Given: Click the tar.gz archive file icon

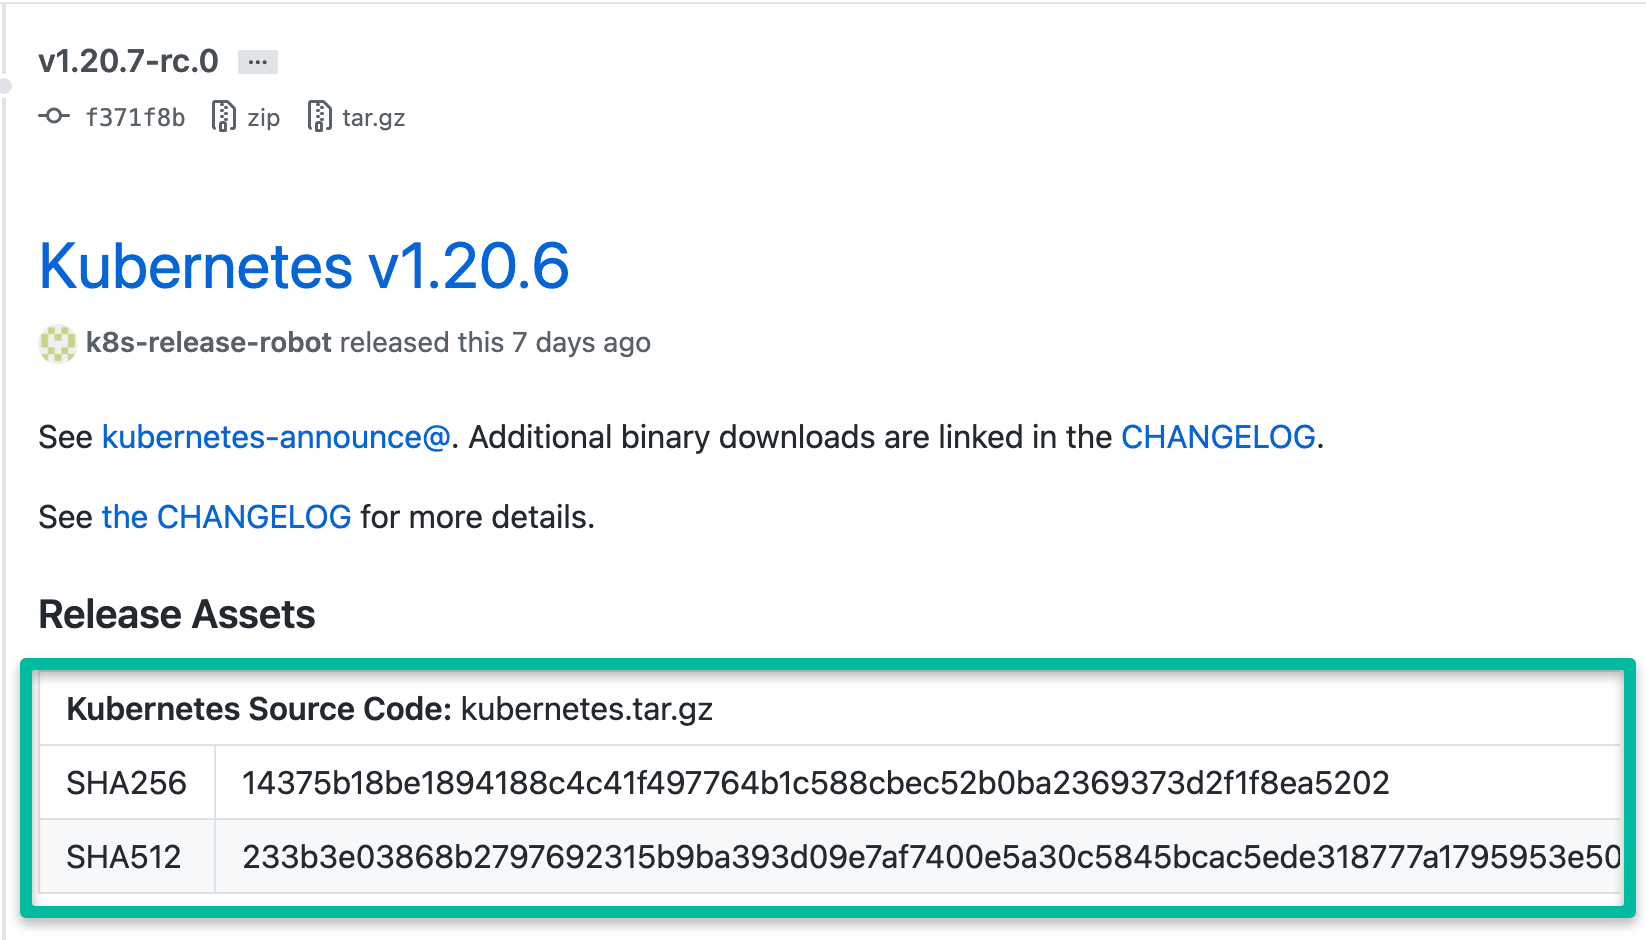Looking at the screenshot, I should [x=319, y=117].
